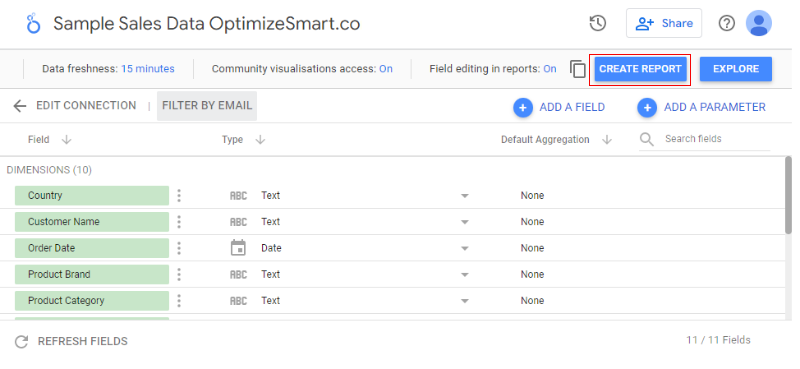Screen dimensions: 800x369
Task: Click the Create Report button
Action: coord(640,69)
